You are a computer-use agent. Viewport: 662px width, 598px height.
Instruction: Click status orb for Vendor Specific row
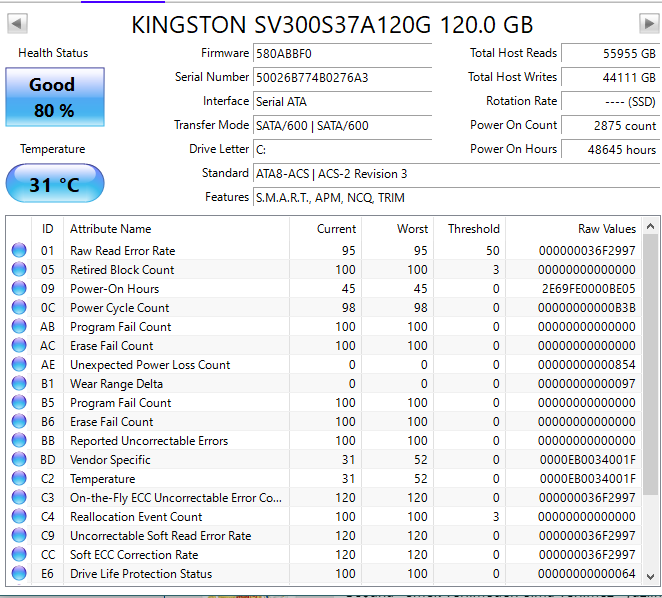tap(19, 459)
